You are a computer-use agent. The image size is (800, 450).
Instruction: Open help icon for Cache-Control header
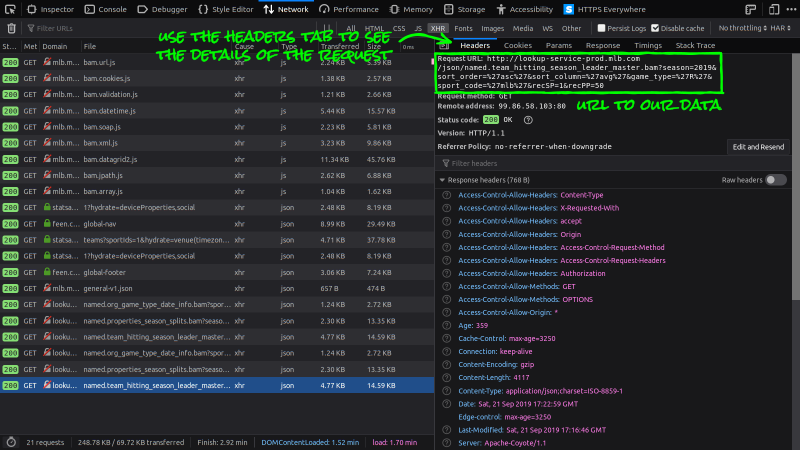[446, 338]
